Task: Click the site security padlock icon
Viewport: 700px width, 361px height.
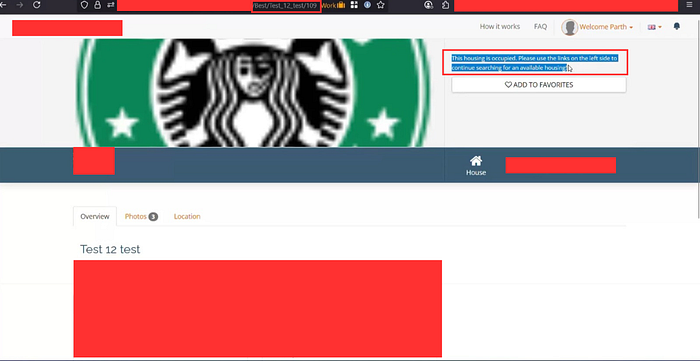Action: [97, 5]
